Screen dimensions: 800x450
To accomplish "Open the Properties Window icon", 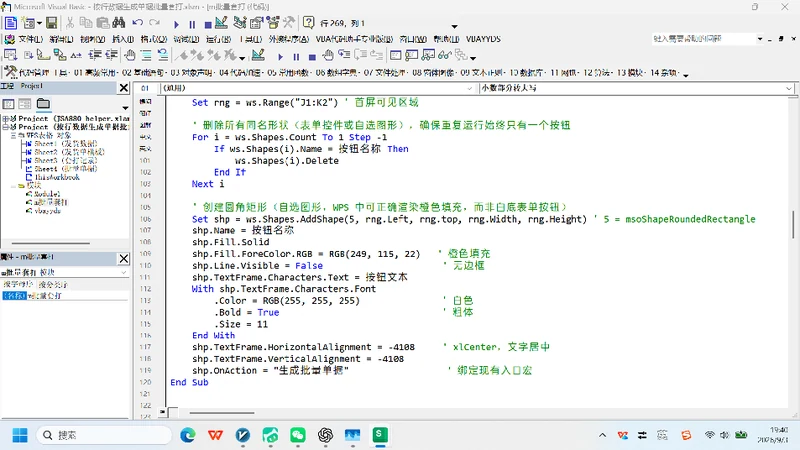I will click(x=256, y=23).
